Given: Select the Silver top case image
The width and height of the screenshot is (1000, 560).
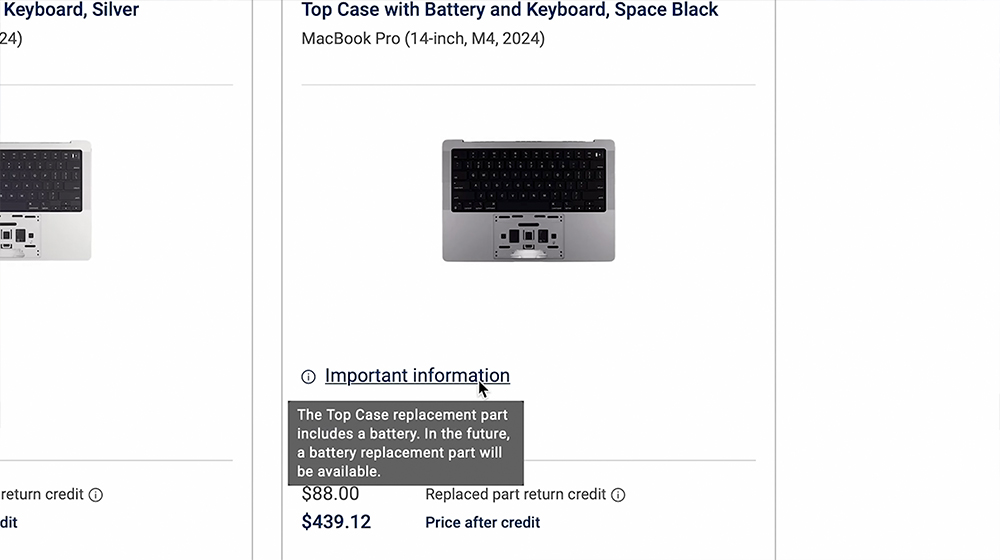Looking at the screenshot, I should click(45, 200).
